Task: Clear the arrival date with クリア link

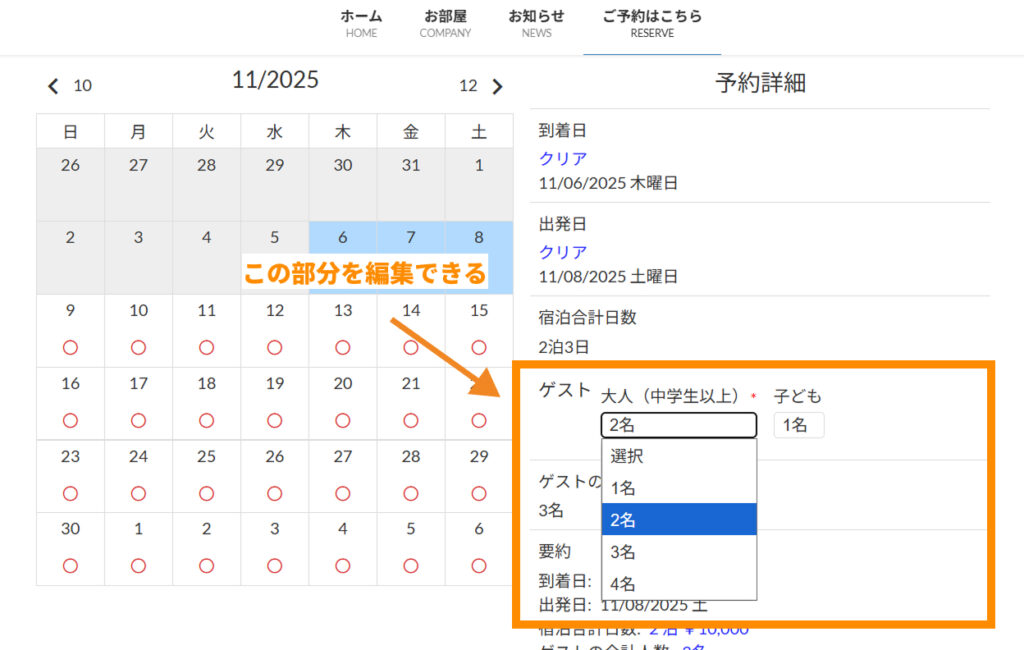Action: (563, 158)
